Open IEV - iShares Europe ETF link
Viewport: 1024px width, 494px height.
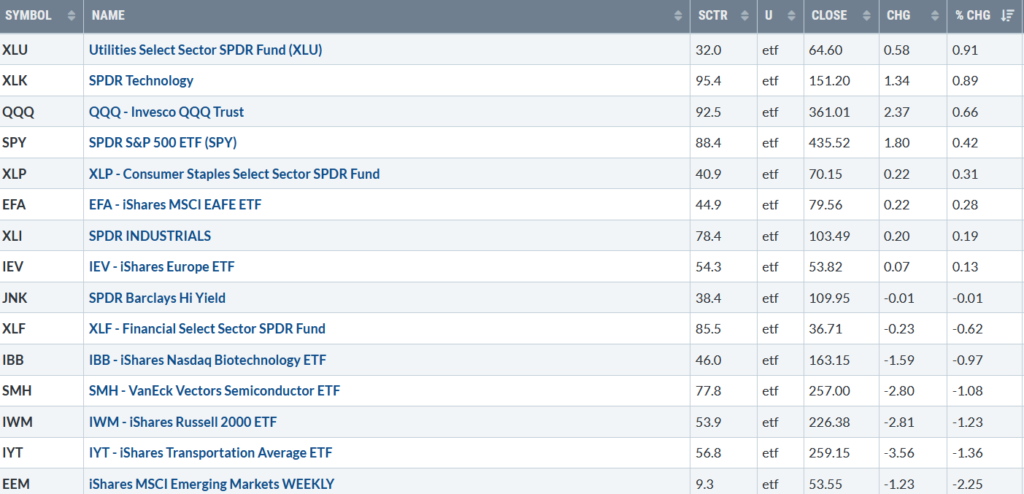pos(162,267)
